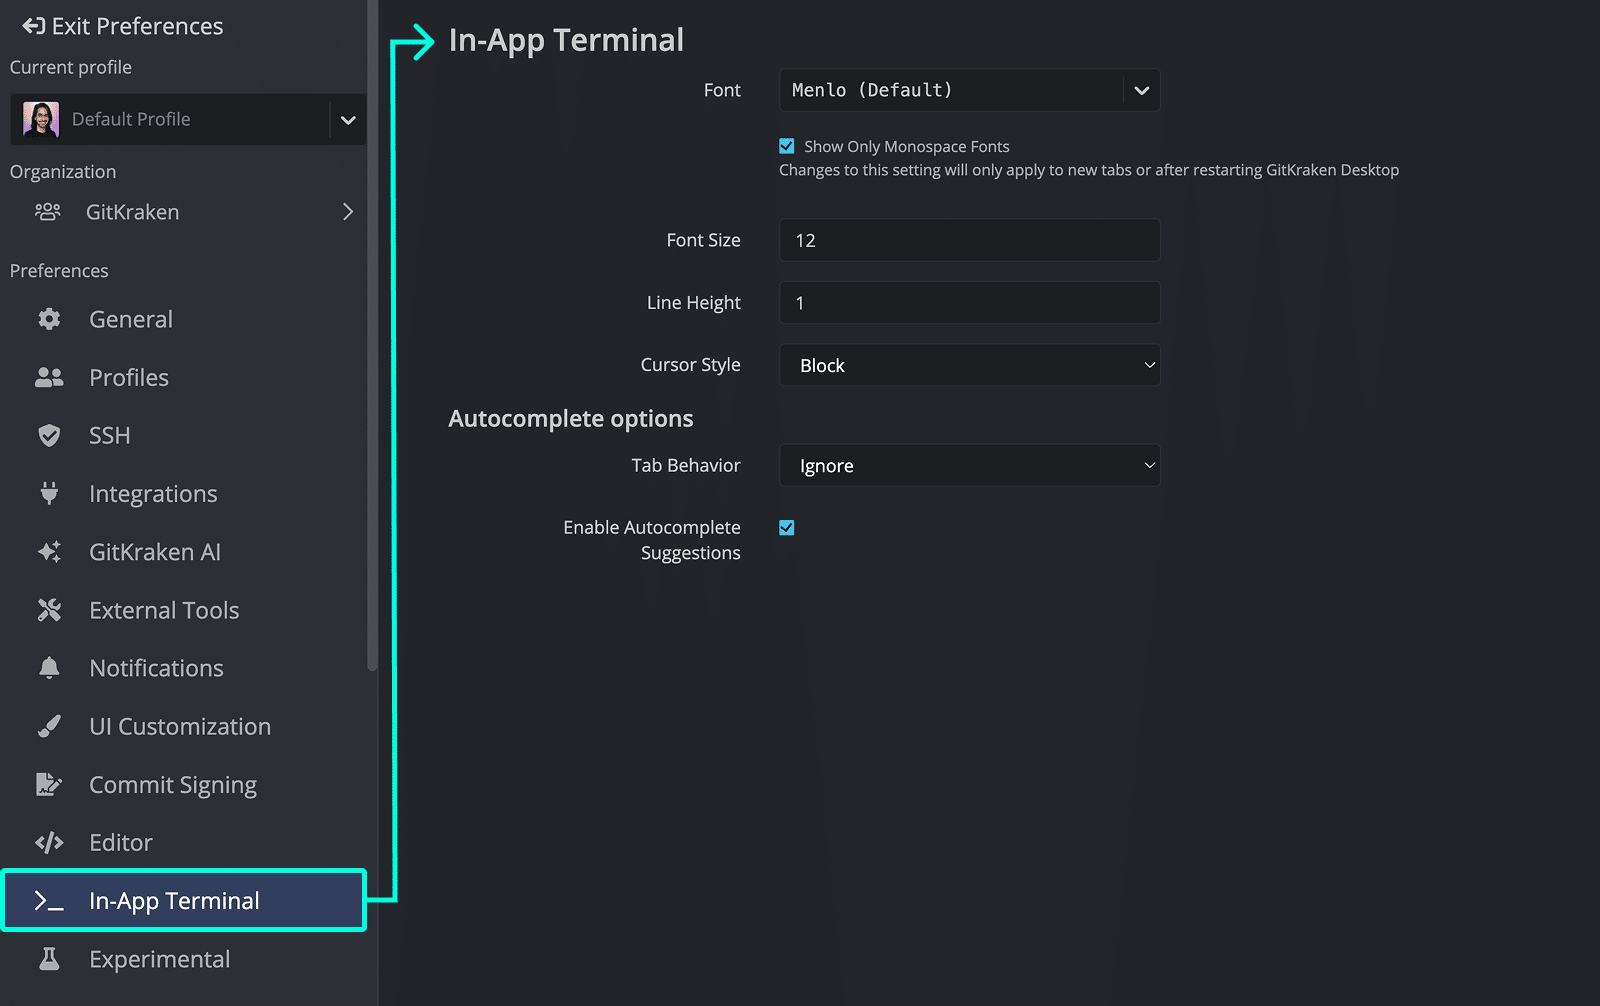1600x1006 pixels.
Task: Open the Font dropdown showing Menlo
Action: (968, 90)
